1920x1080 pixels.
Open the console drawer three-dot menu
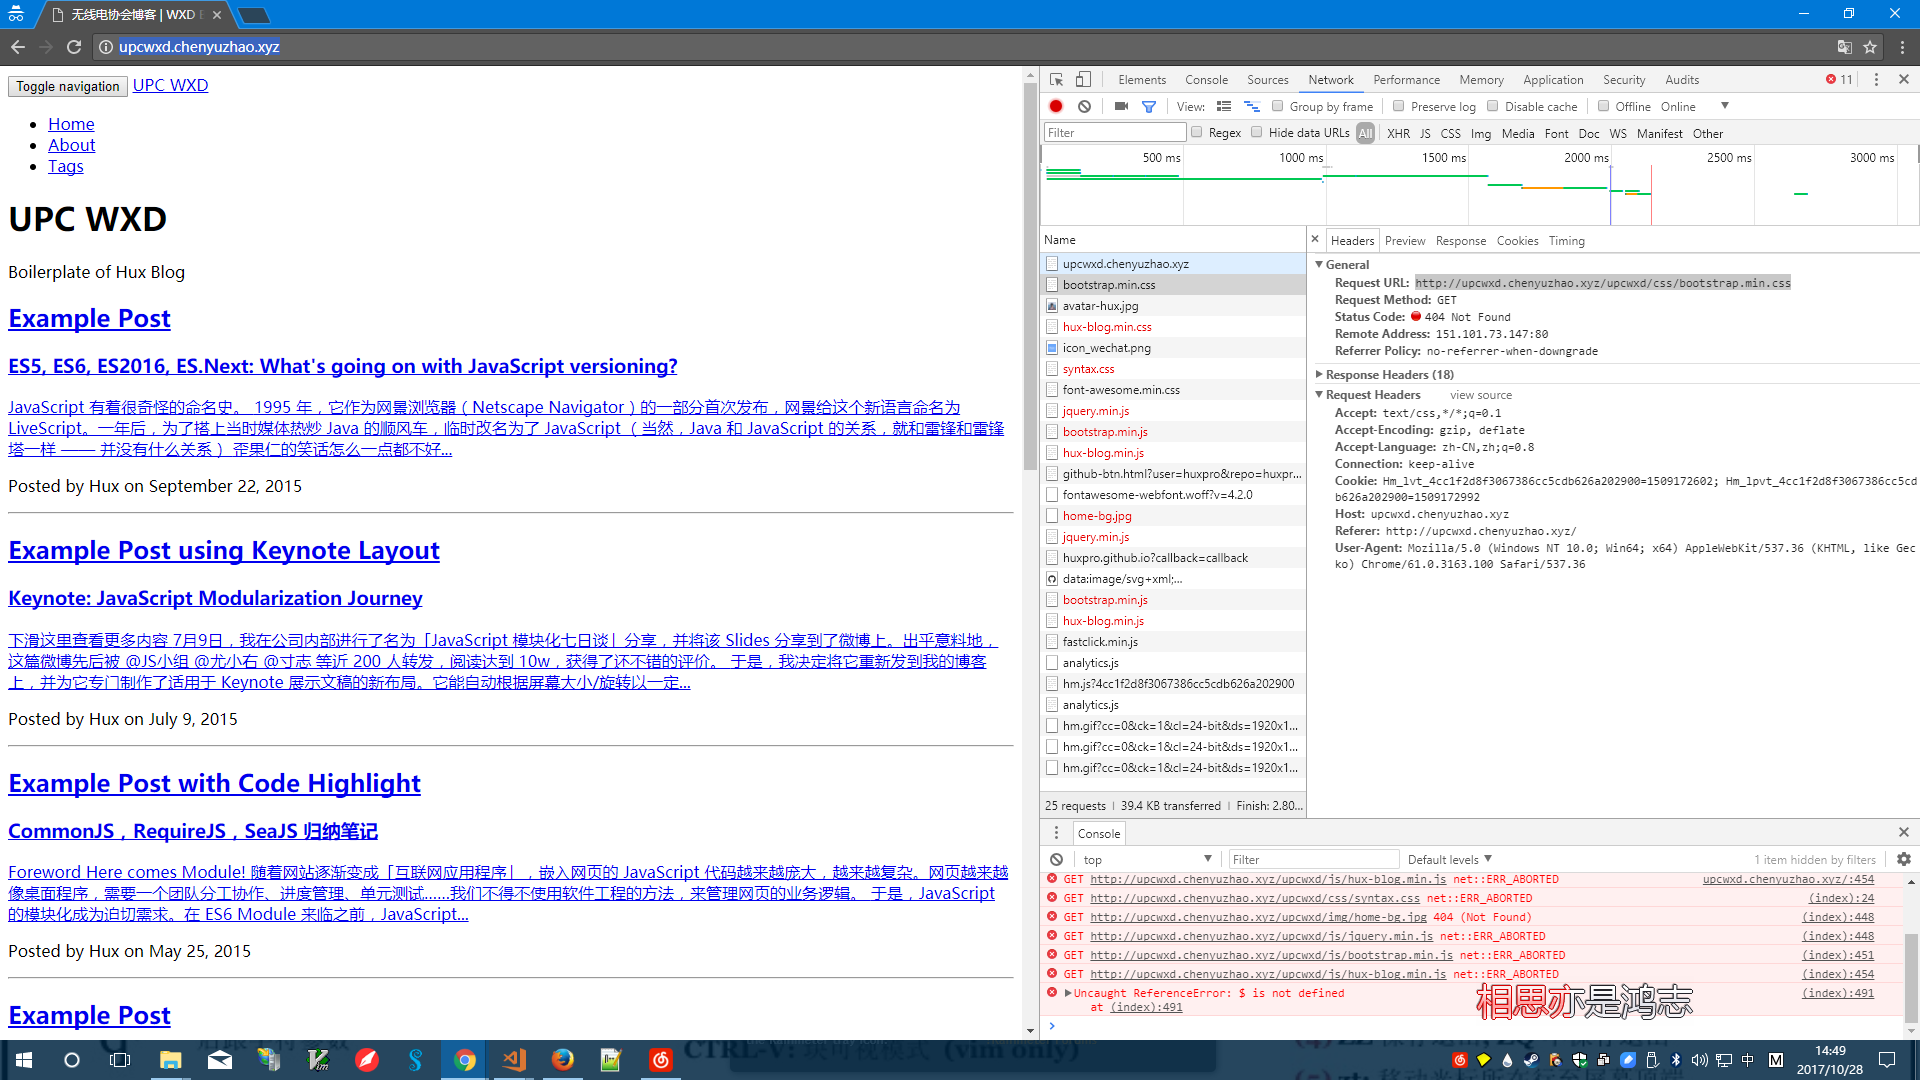click(1056, 833)
